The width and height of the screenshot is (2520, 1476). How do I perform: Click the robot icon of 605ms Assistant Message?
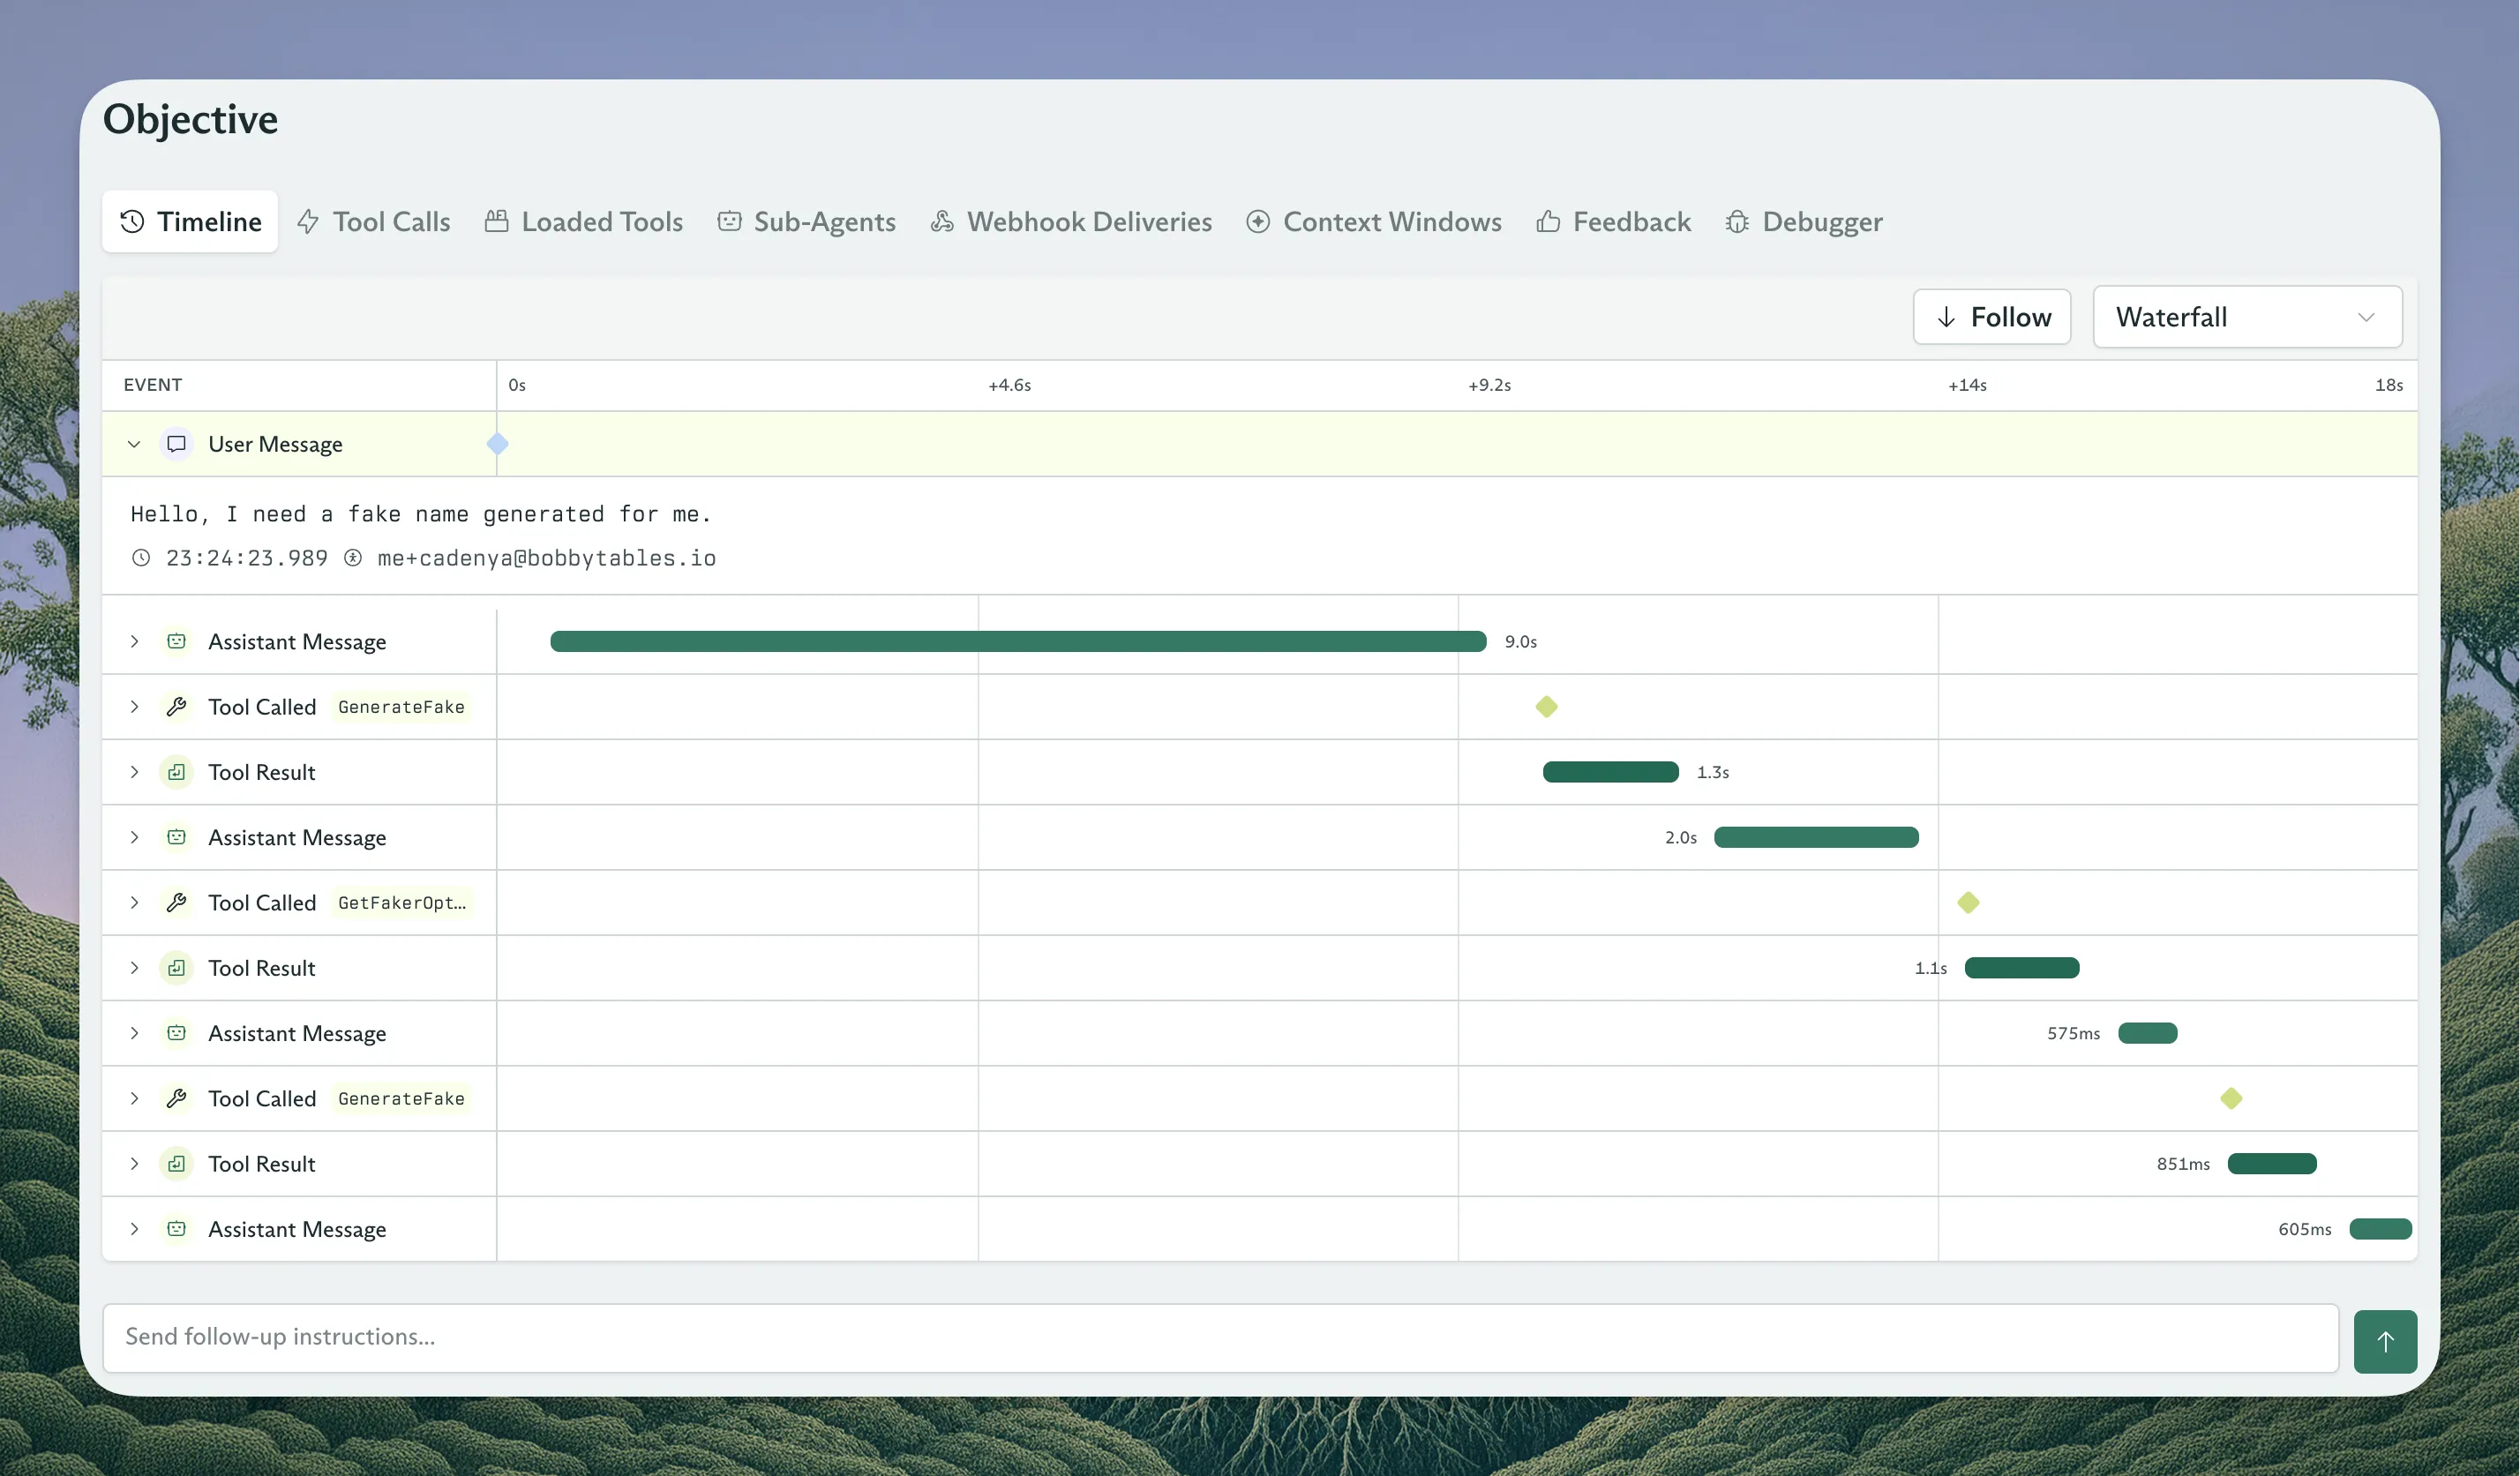point(177,1229)
